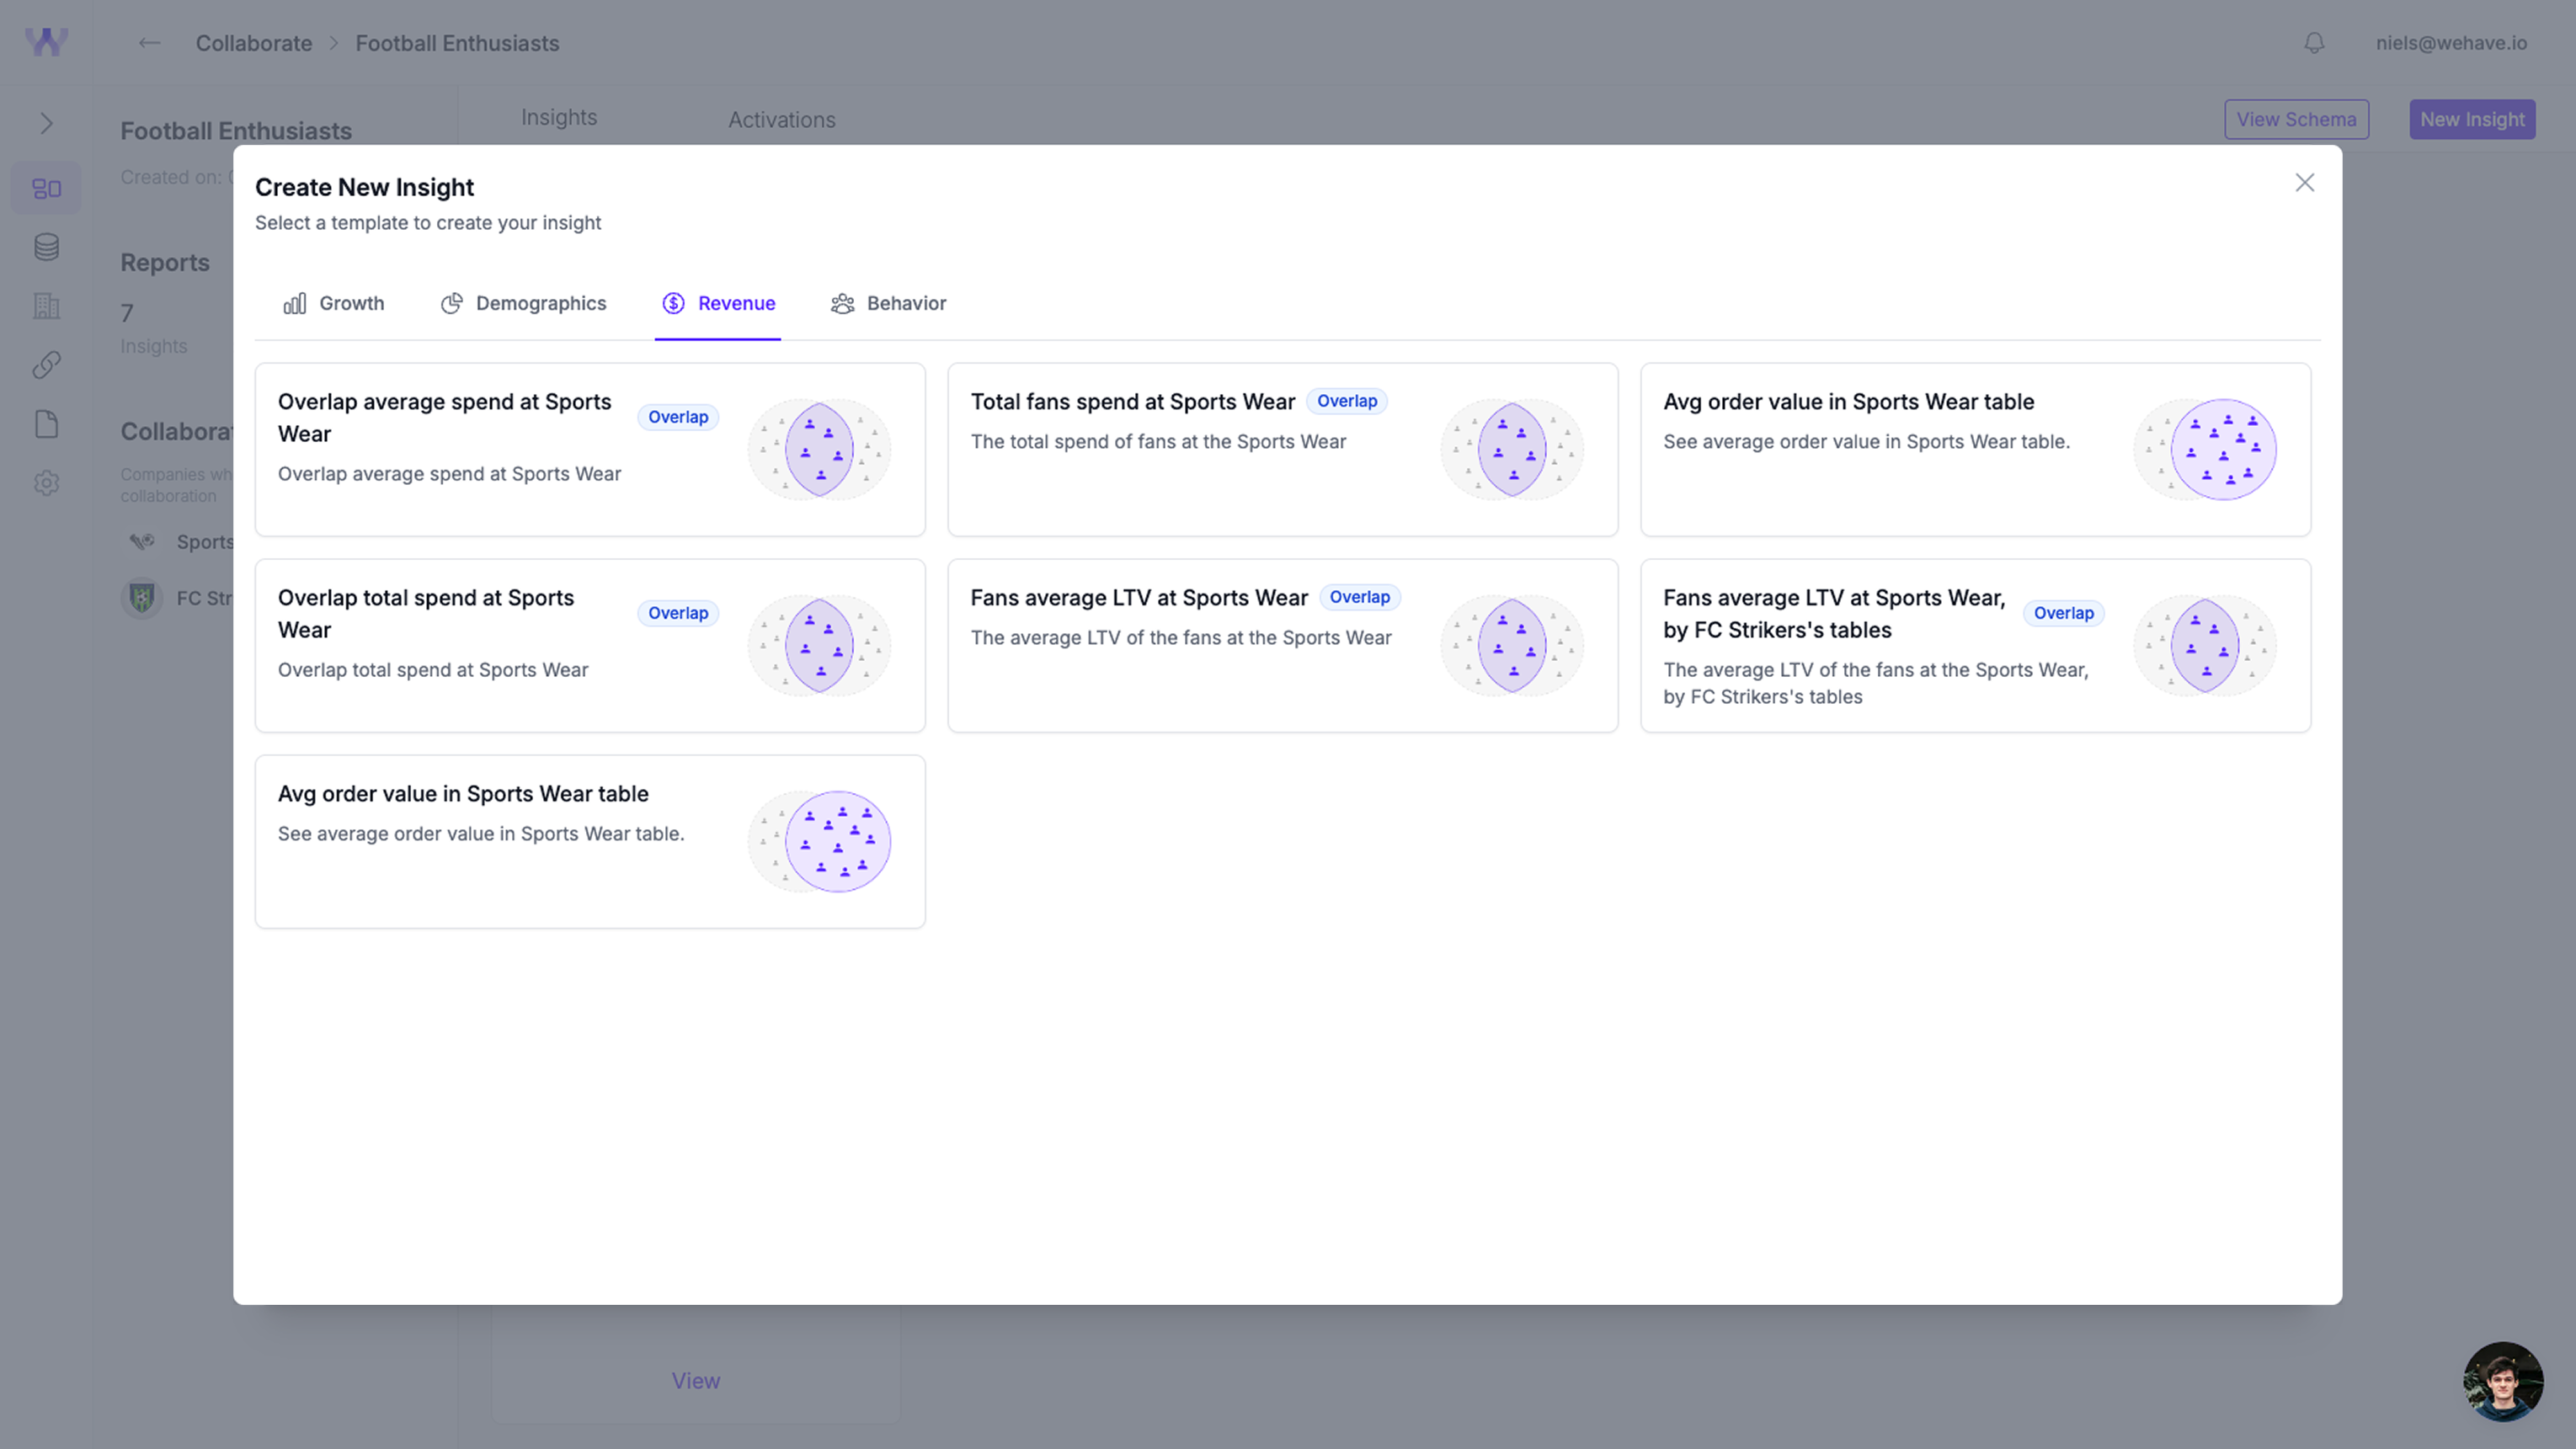The width and height of the screenshot is (2576, 1449).
Task: Expand the collapsed sidebar with the chevron arrow
Action: [46, 123]
